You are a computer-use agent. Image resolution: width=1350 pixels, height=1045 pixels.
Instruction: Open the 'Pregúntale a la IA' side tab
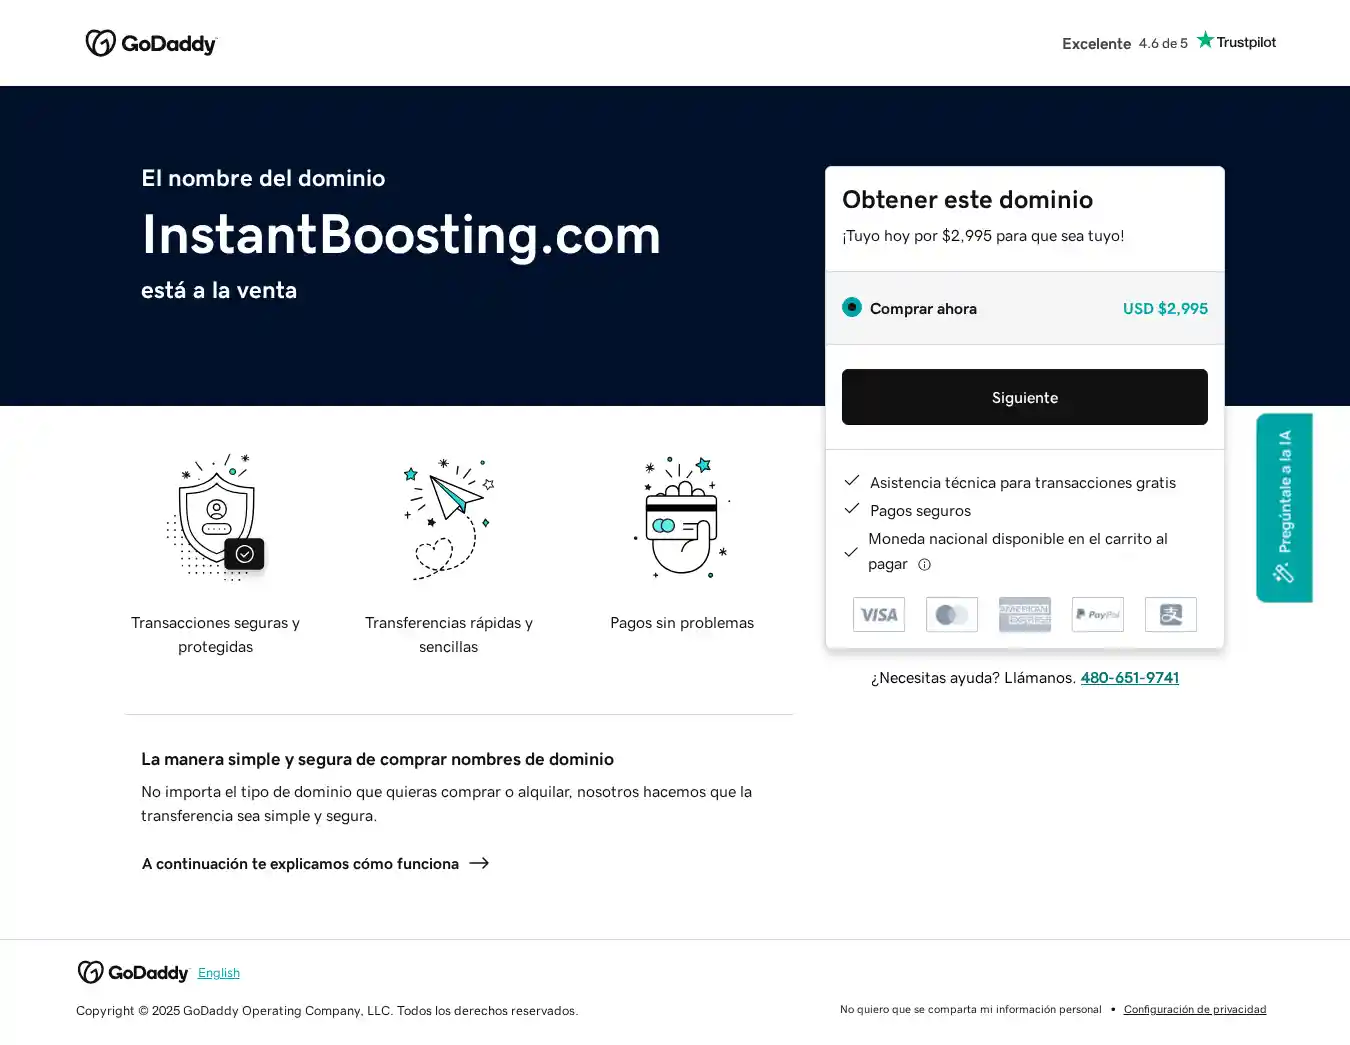pyautogui.click(x=1284, y=507)
